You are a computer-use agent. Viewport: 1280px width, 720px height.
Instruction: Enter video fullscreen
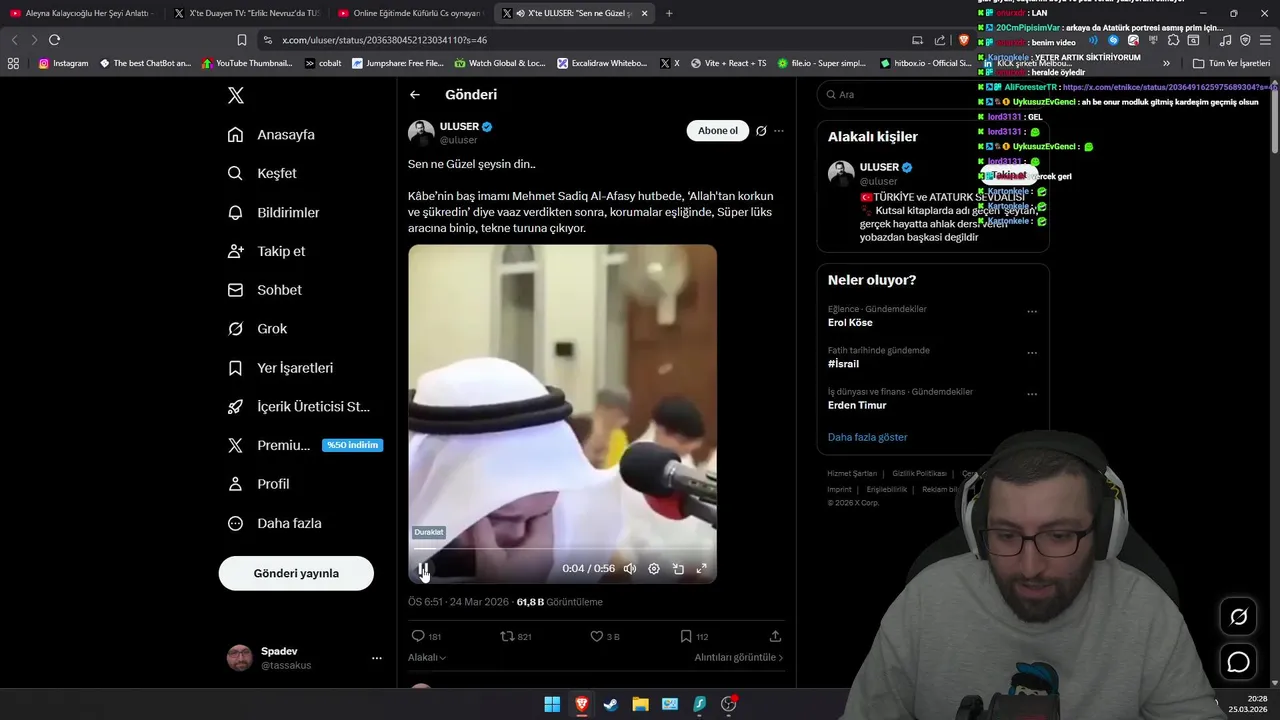coord(702,569)
